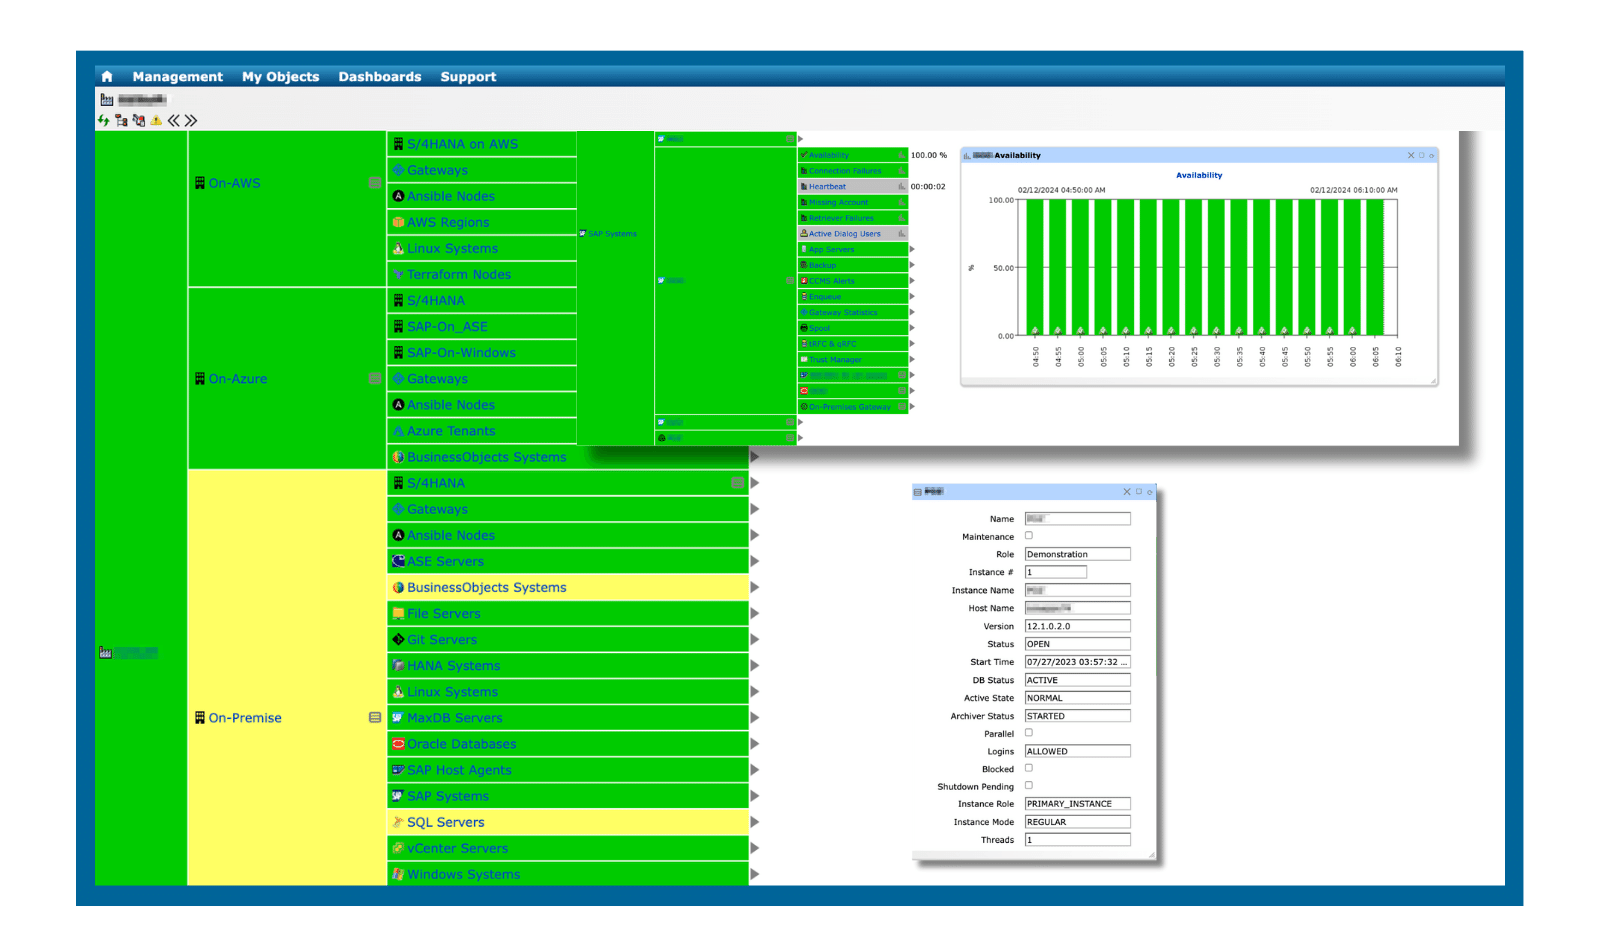
Task: Toggle the Maintenance checkbox
Action: click(x=1029, y=536)
